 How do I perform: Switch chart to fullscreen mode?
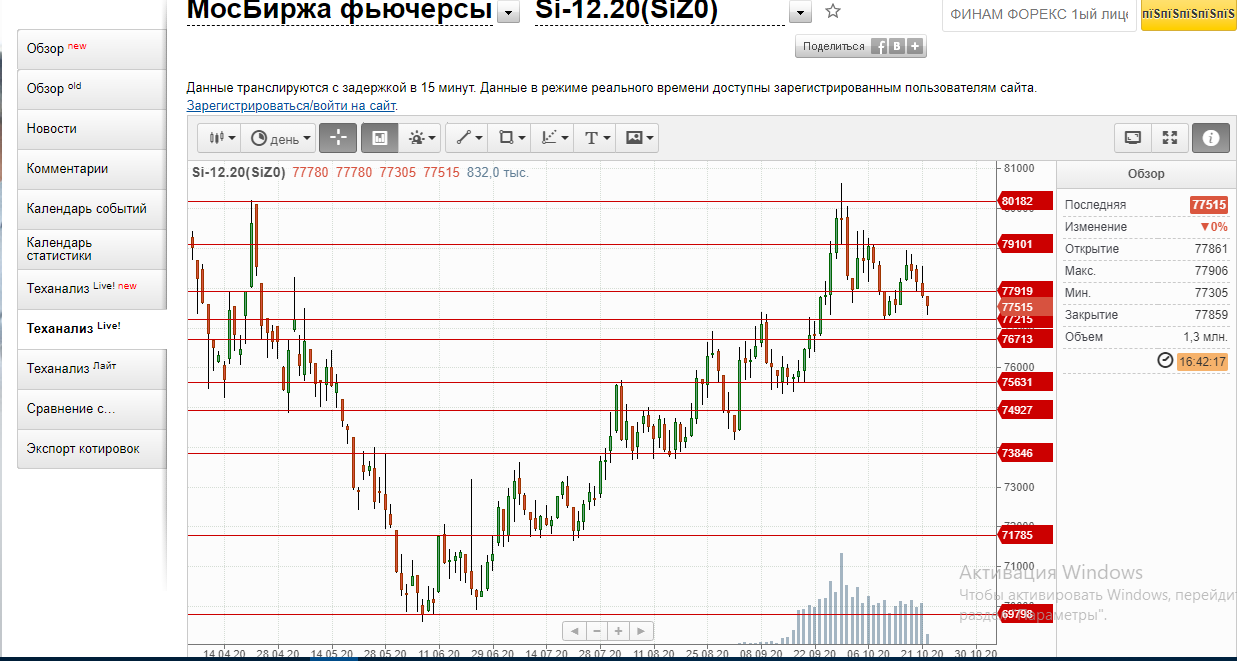1171,138
